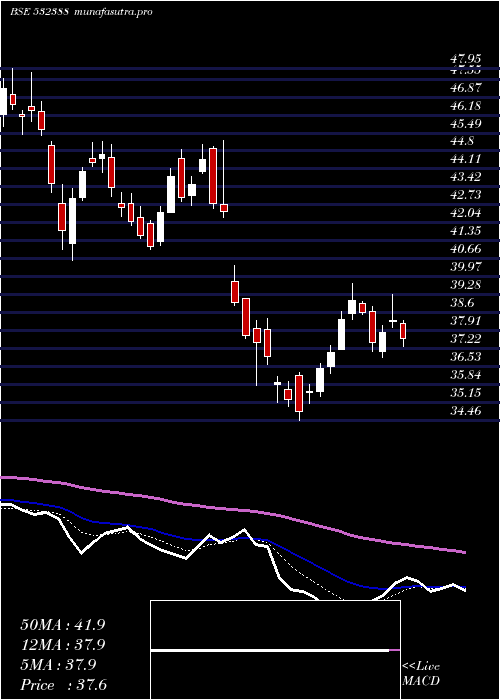Click the 42.73 price axis label

tap(466, 195)
